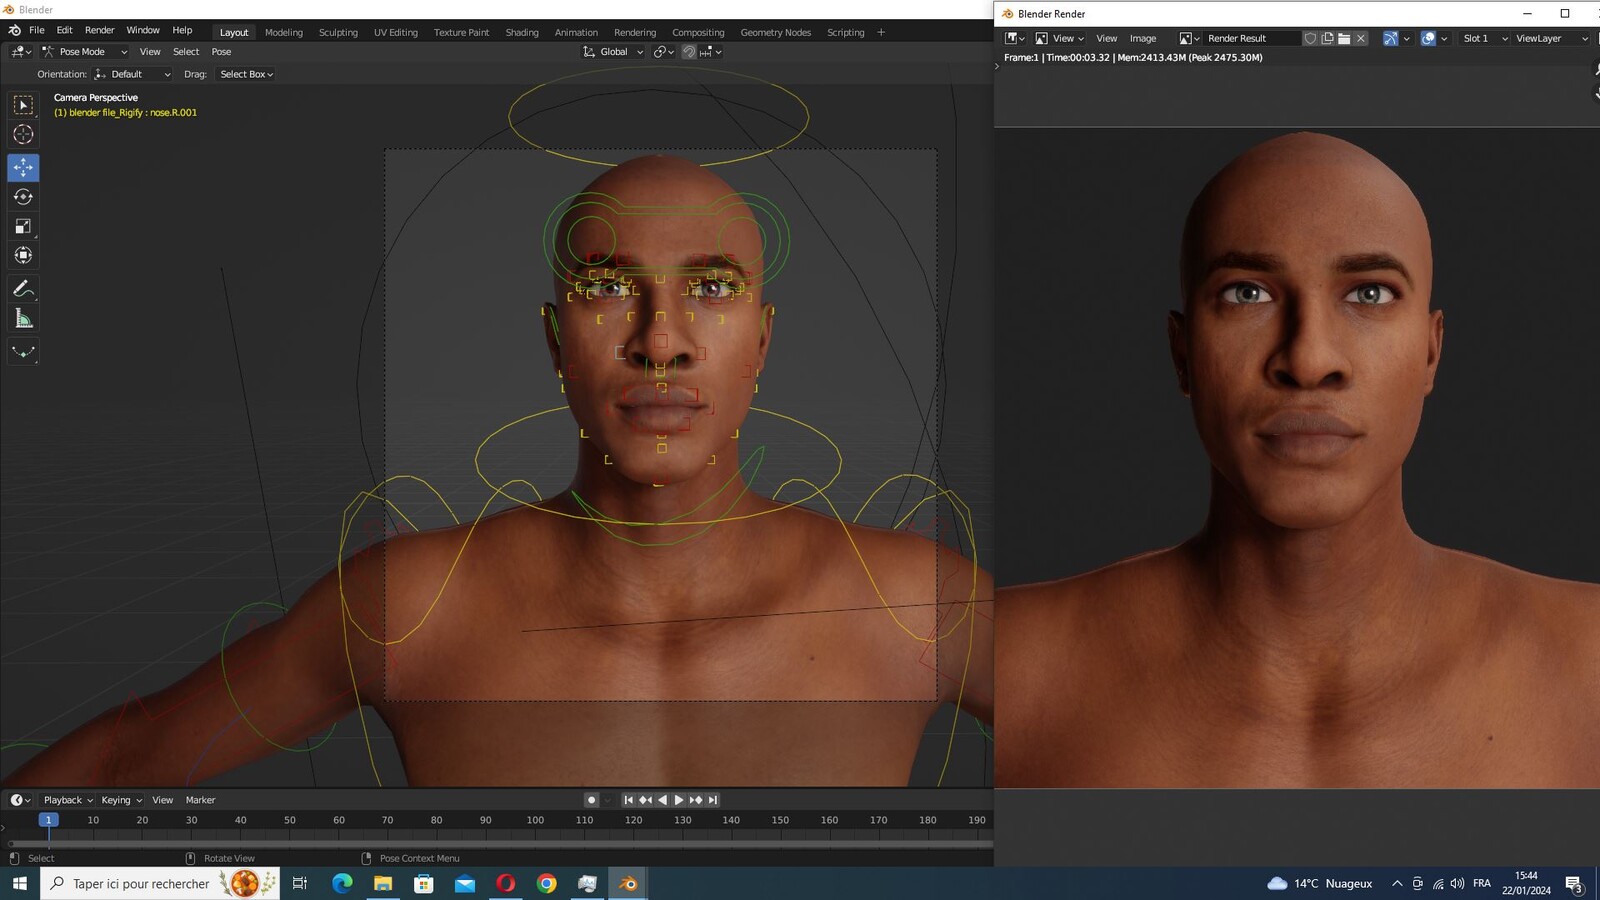Select the Cursor tool in the toolbar
The width and height of the screenshot is (1600, 900).
pos(23,134)
